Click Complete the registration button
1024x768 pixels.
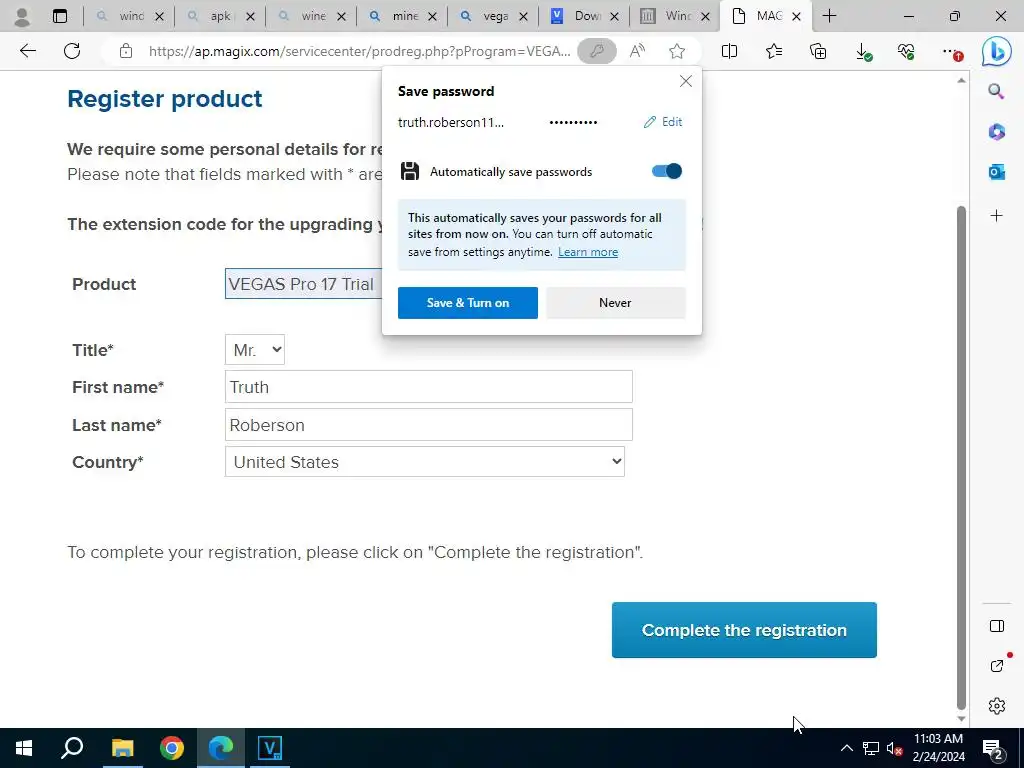coord(744,630)
